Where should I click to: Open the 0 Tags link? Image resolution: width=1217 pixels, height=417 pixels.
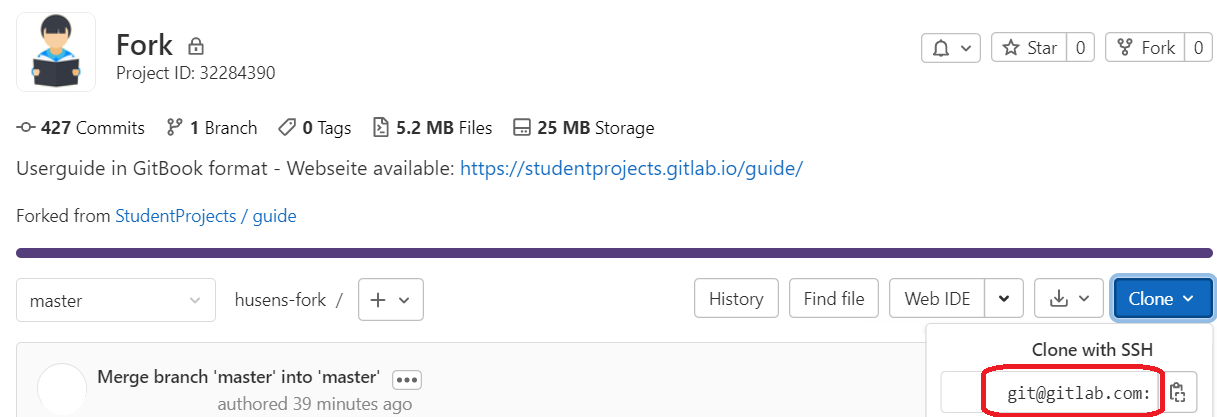click(x=315, y=128)
